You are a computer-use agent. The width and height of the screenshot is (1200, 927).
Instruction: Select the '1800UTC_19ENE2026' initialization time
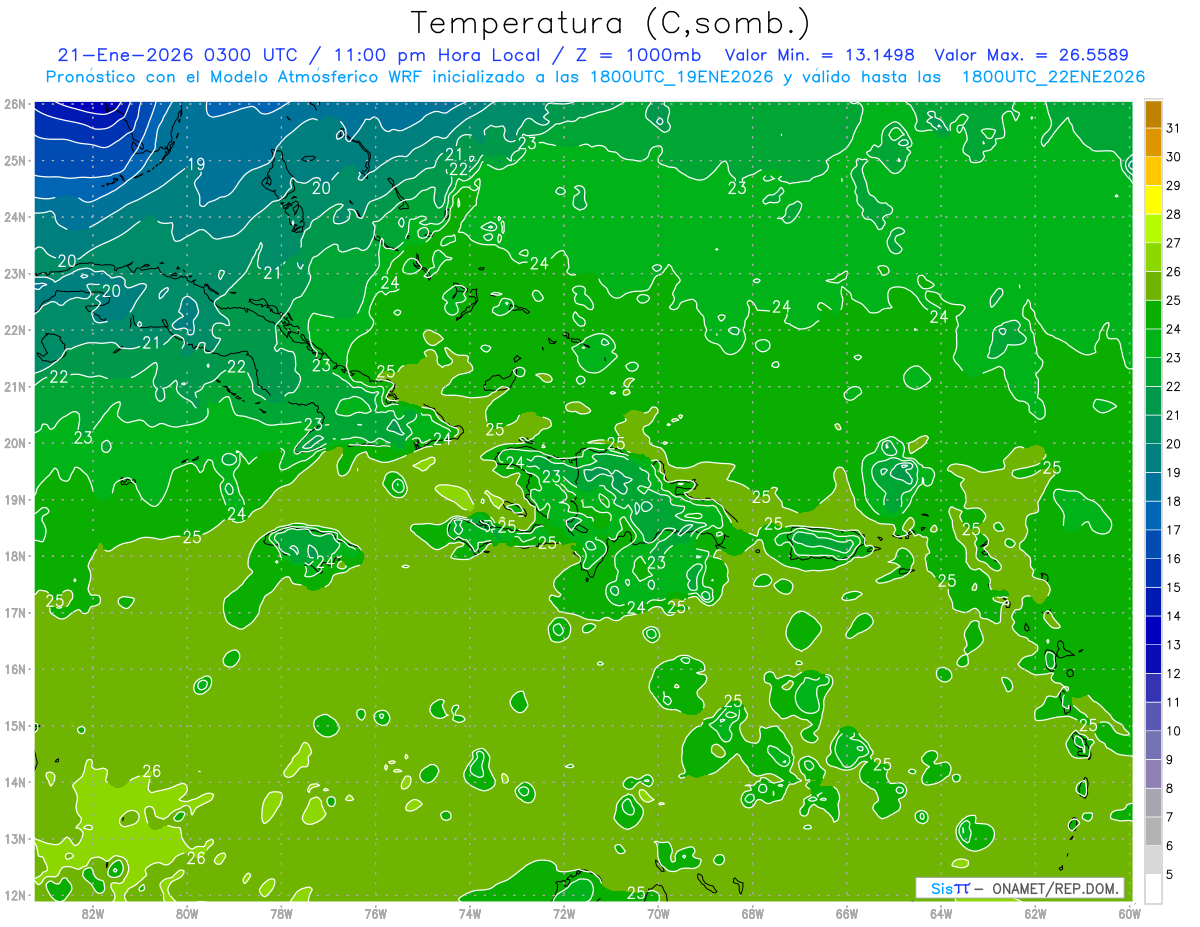tap(683, 77)
